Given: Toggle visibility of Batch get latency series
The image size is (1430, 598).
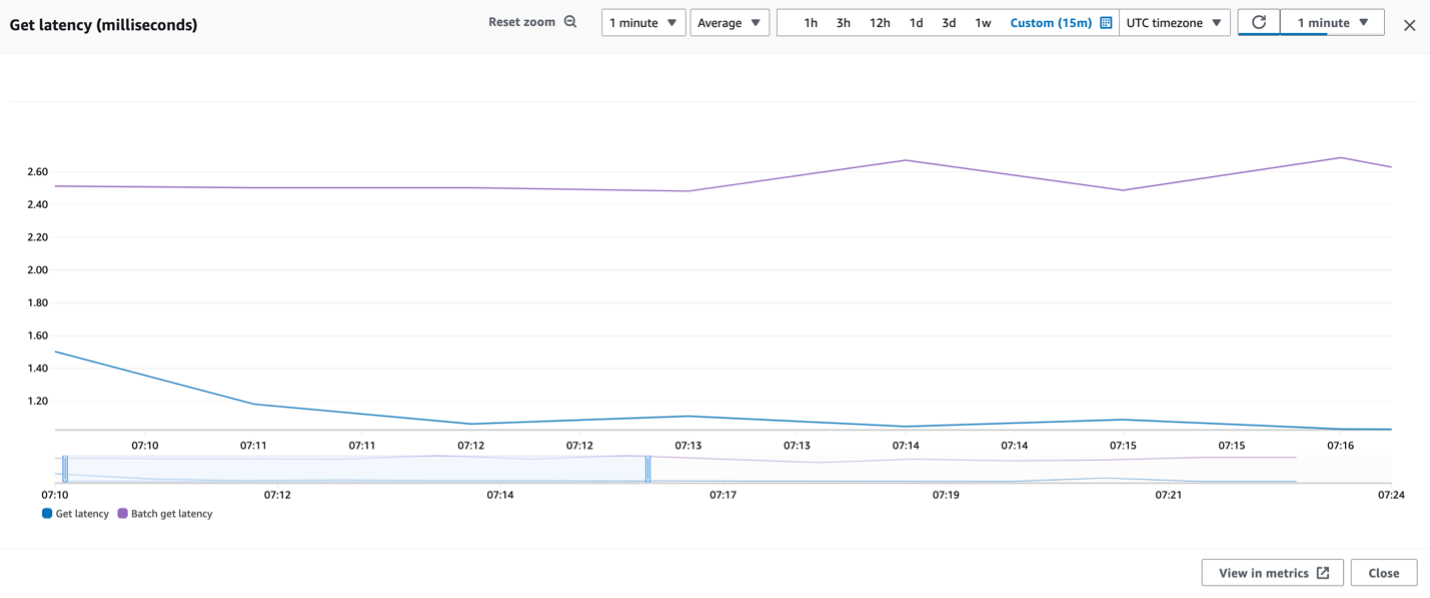Looking at the screenshot, I should (170, 513).
